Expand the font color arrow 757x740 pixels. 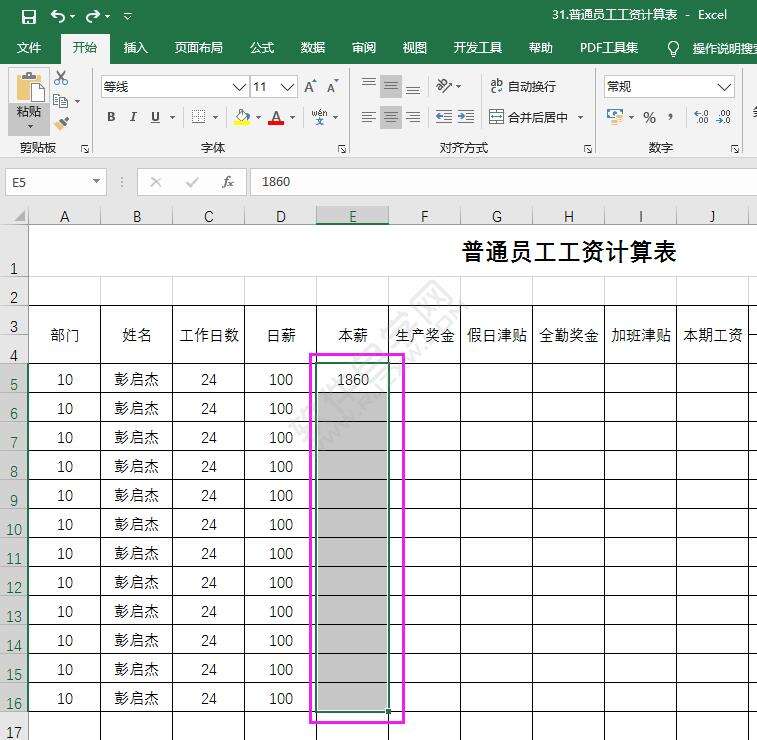click(293, 117)
